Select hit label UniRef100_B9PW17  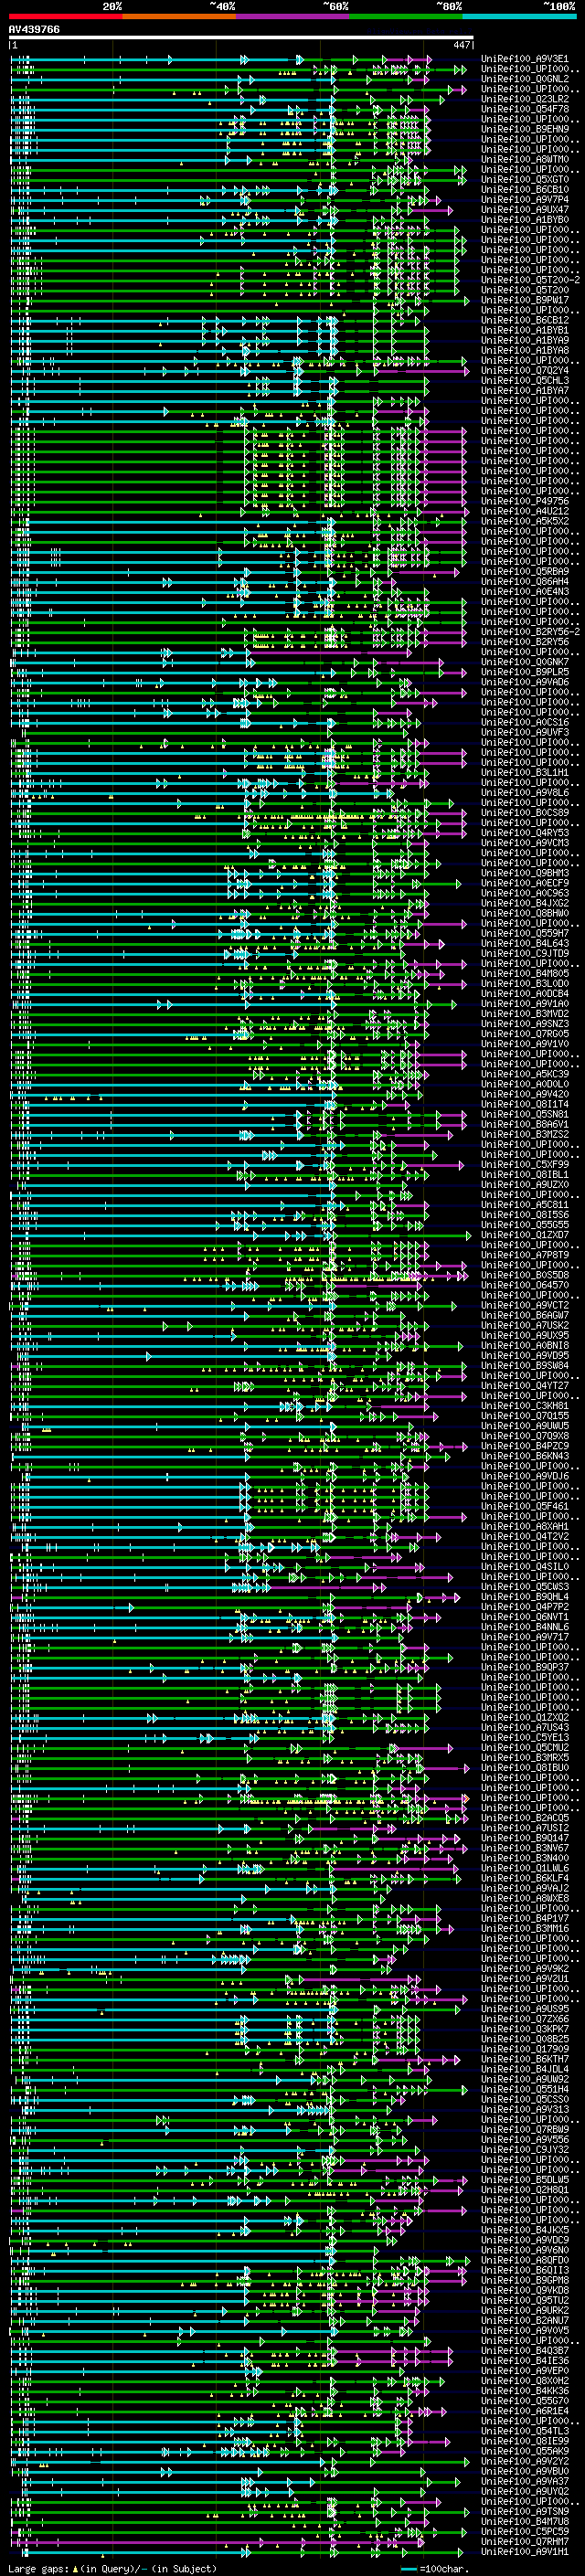[x=525, y=300]
